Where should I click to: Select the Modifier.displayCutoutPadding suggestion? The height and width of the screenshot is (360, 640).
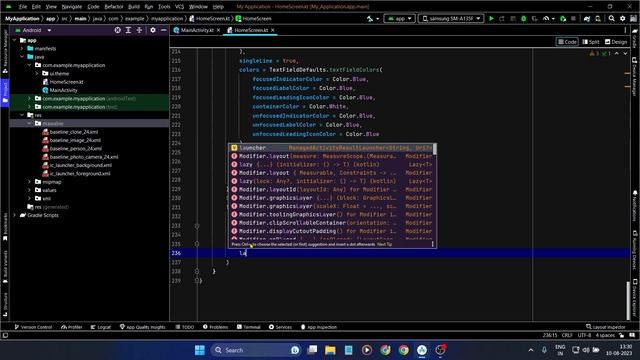tap(331, 231)
